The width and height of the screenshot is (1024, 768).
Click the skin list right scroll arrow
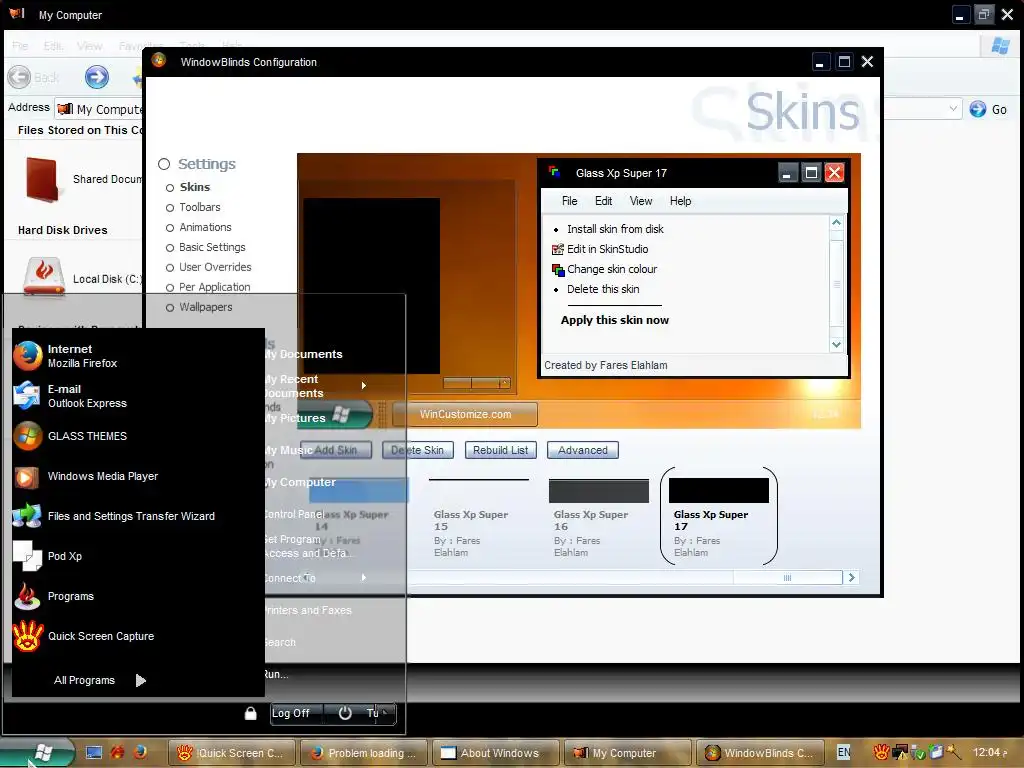coord(851,577)
